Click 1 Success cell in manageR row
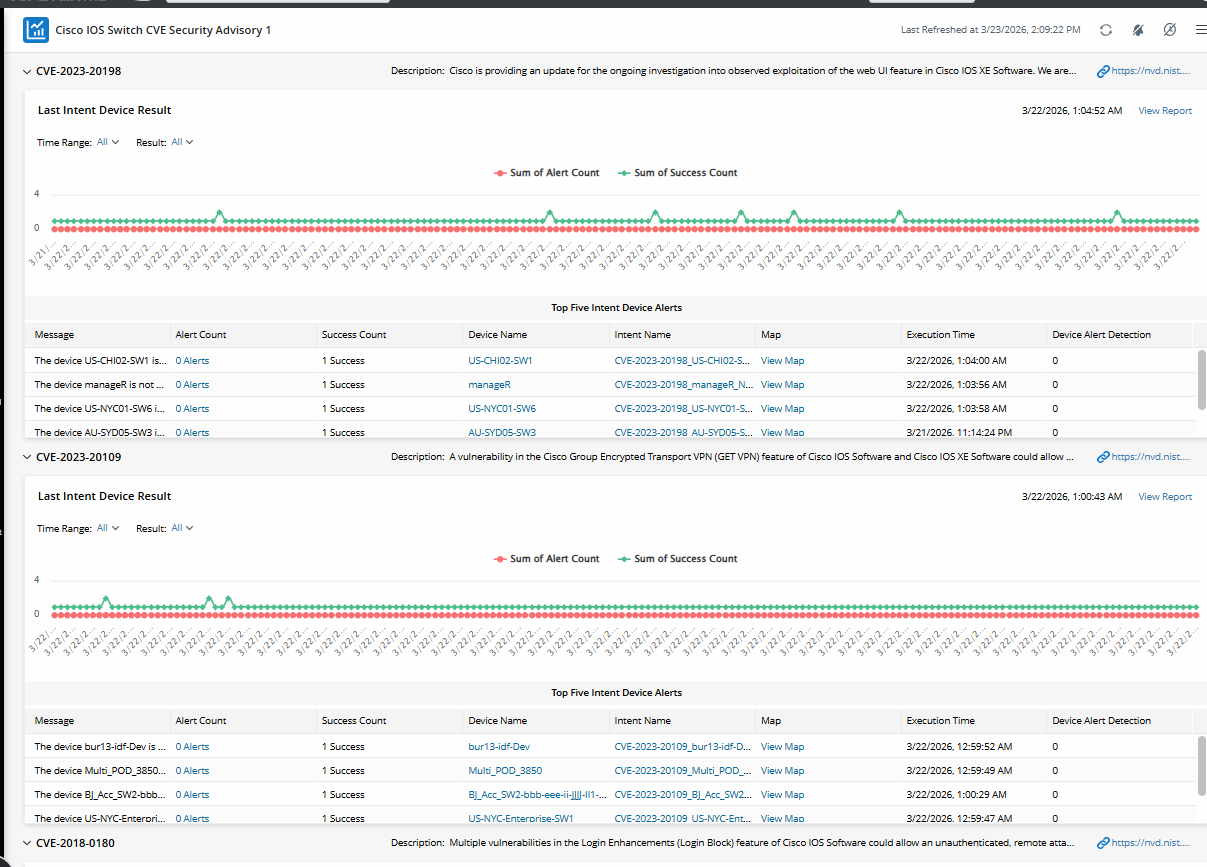The image size is (1207, 867). pyautogui.click(x=343, y=385)
